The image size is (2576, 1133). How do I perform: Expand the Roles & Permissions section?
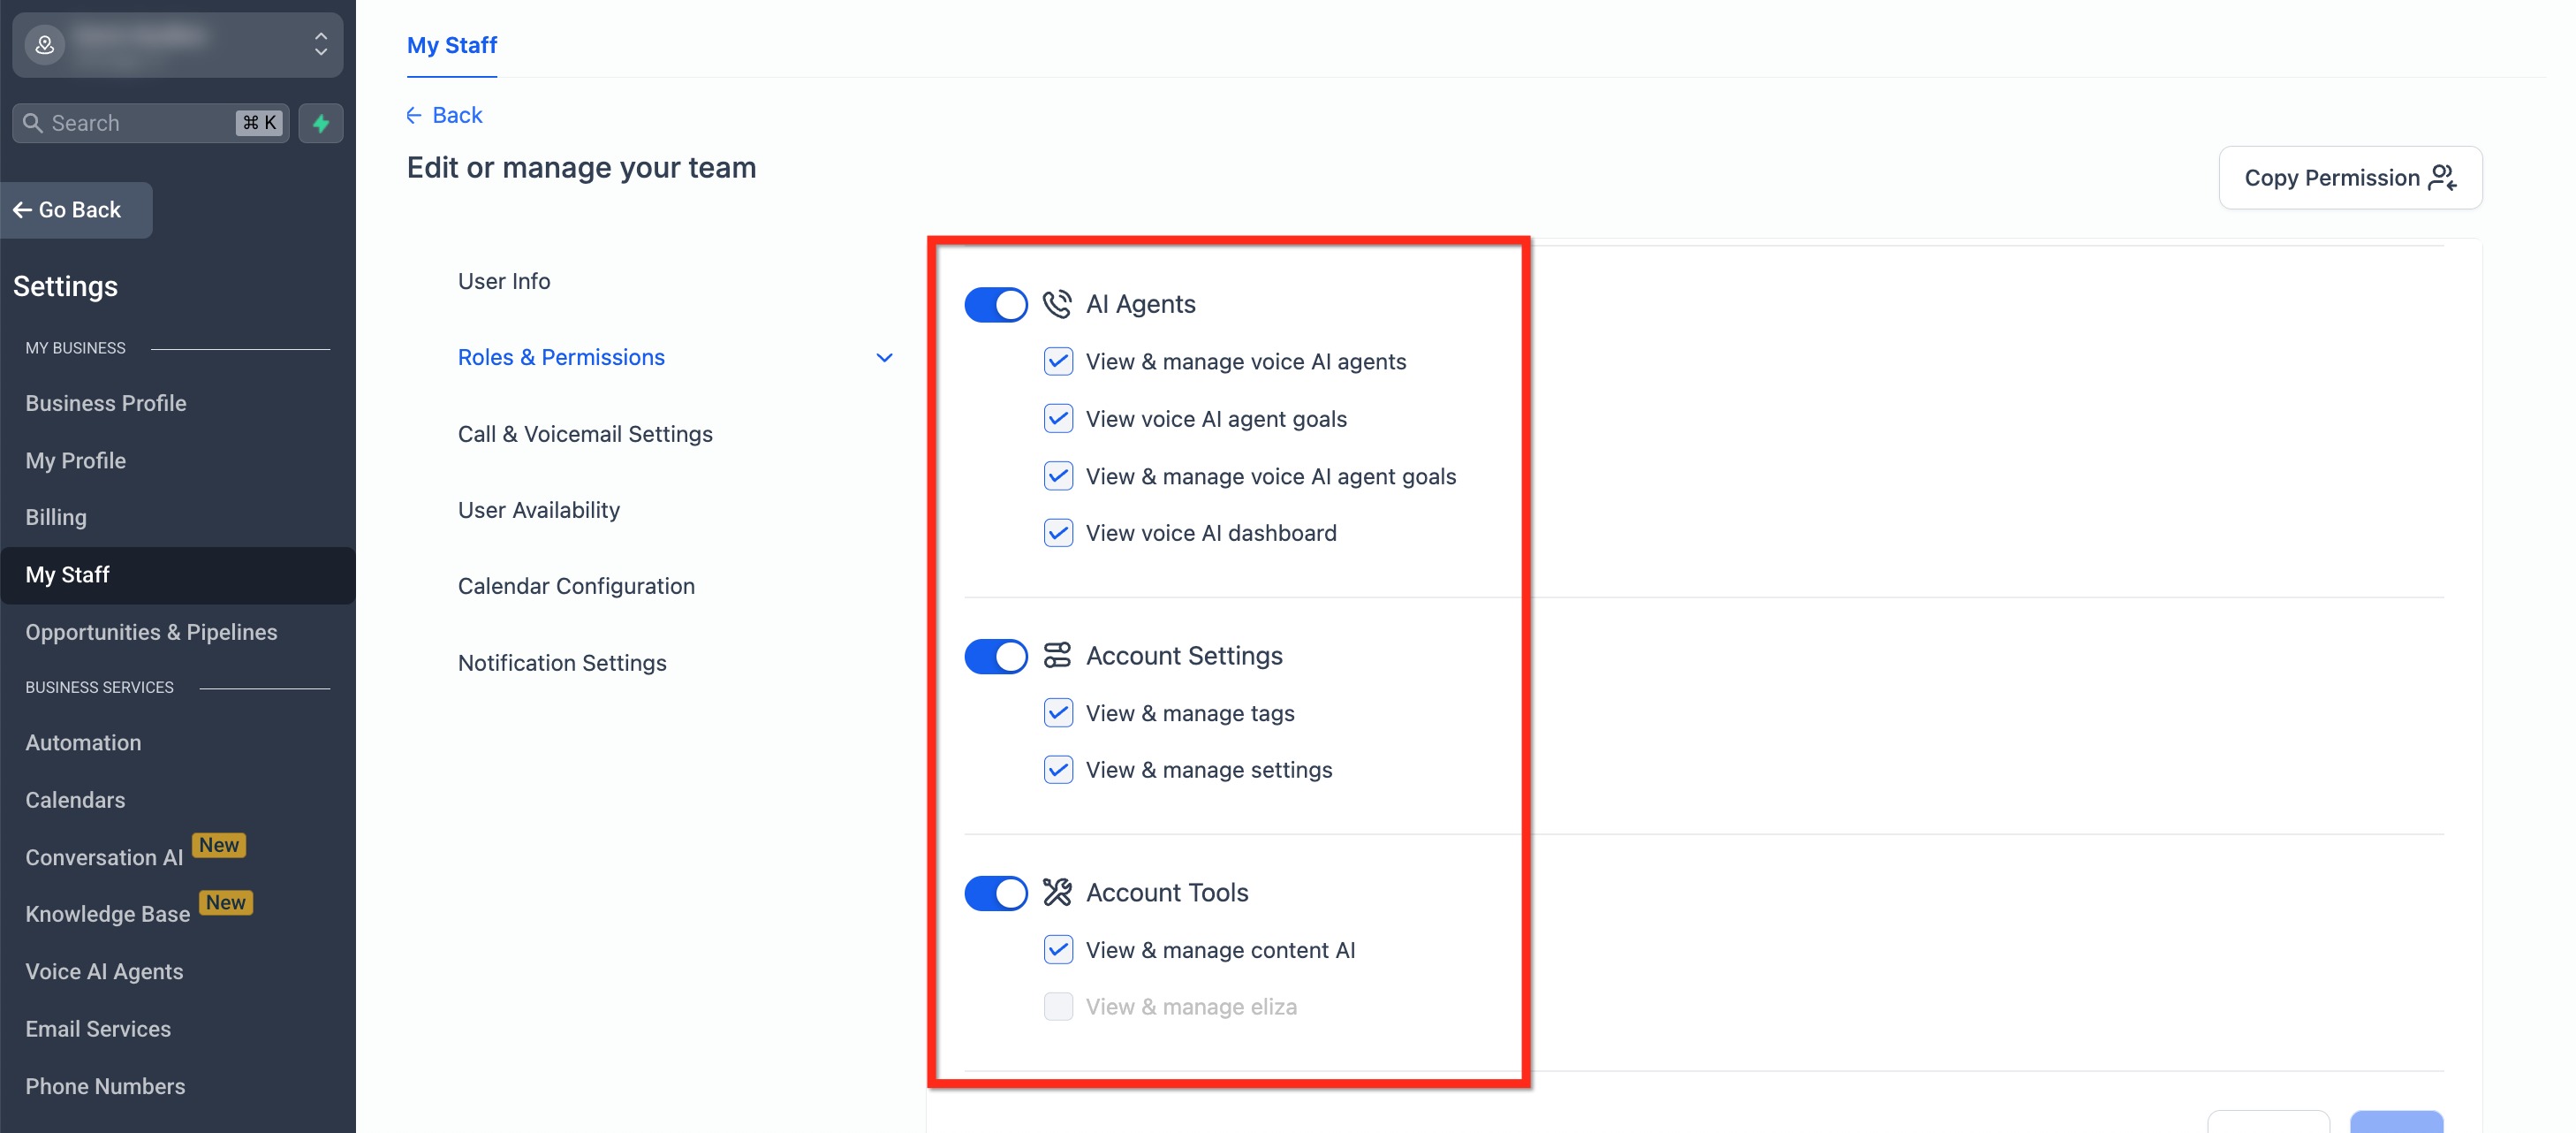561,357
